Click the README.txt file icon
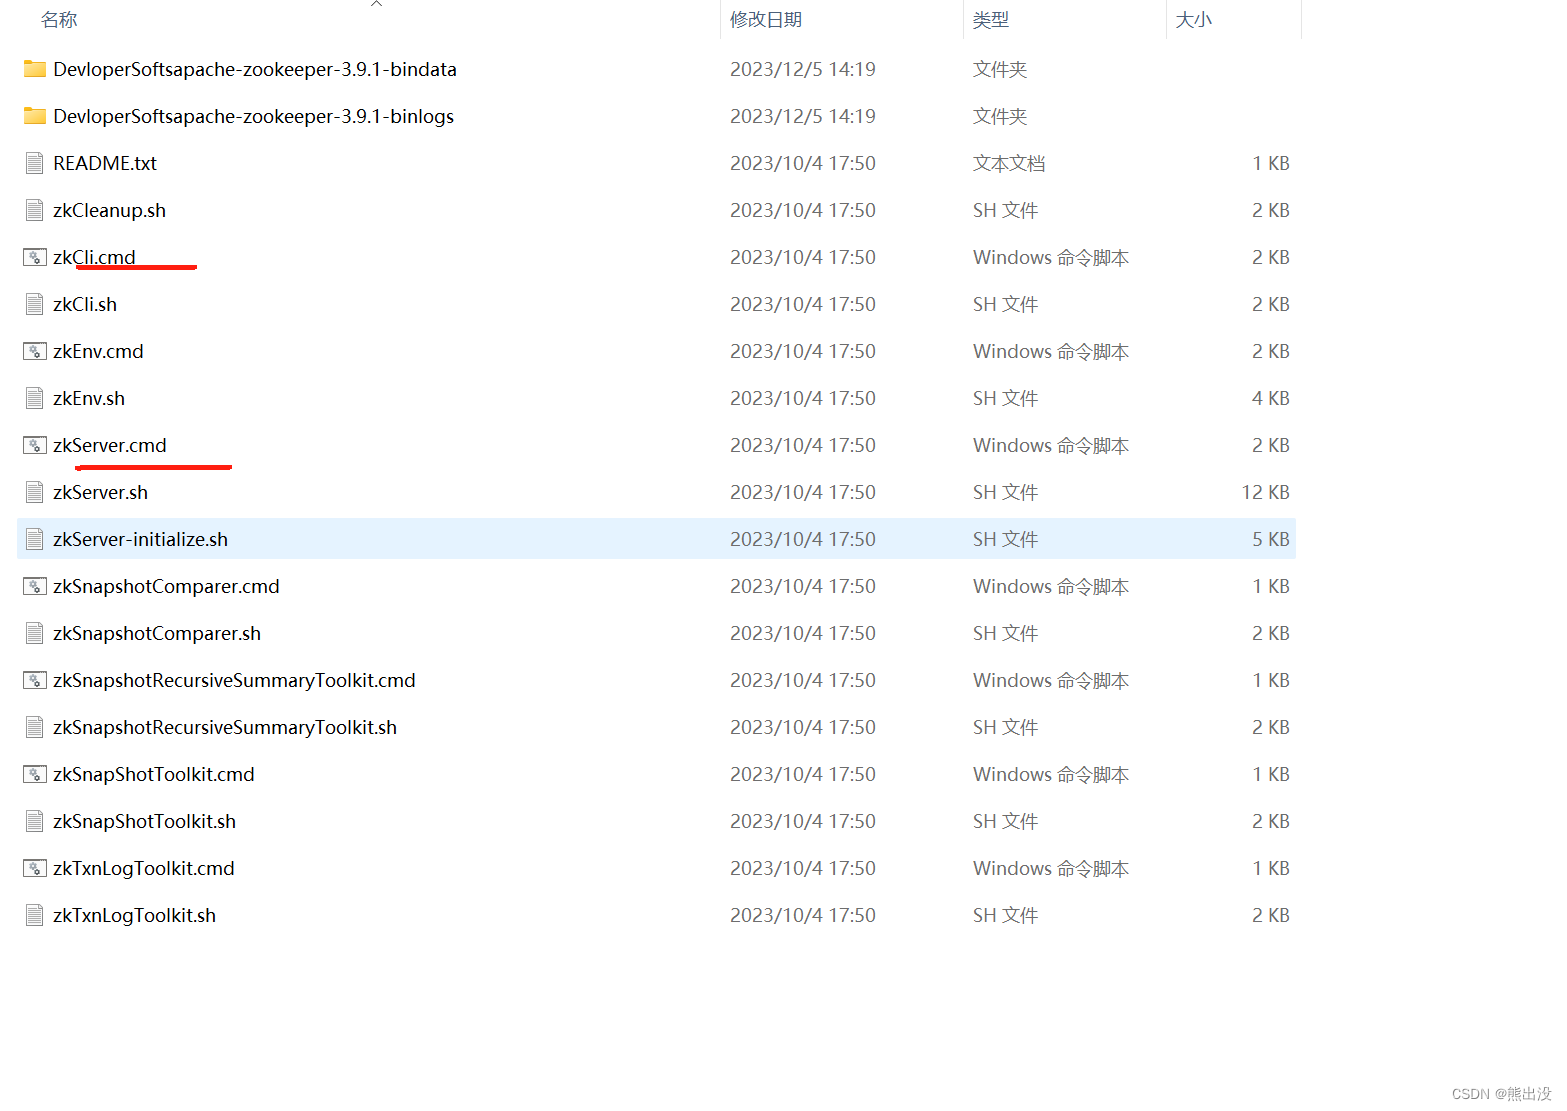This screenshot has height=1111, width=1567. click(35, 163)
